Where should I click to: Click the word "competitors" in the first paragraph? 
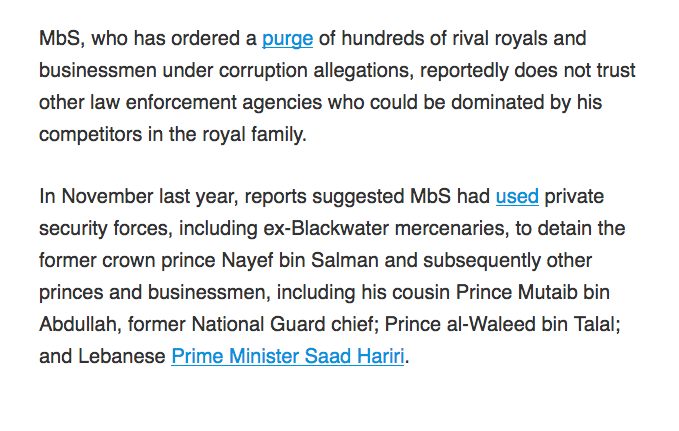click(x=91, y=135)
